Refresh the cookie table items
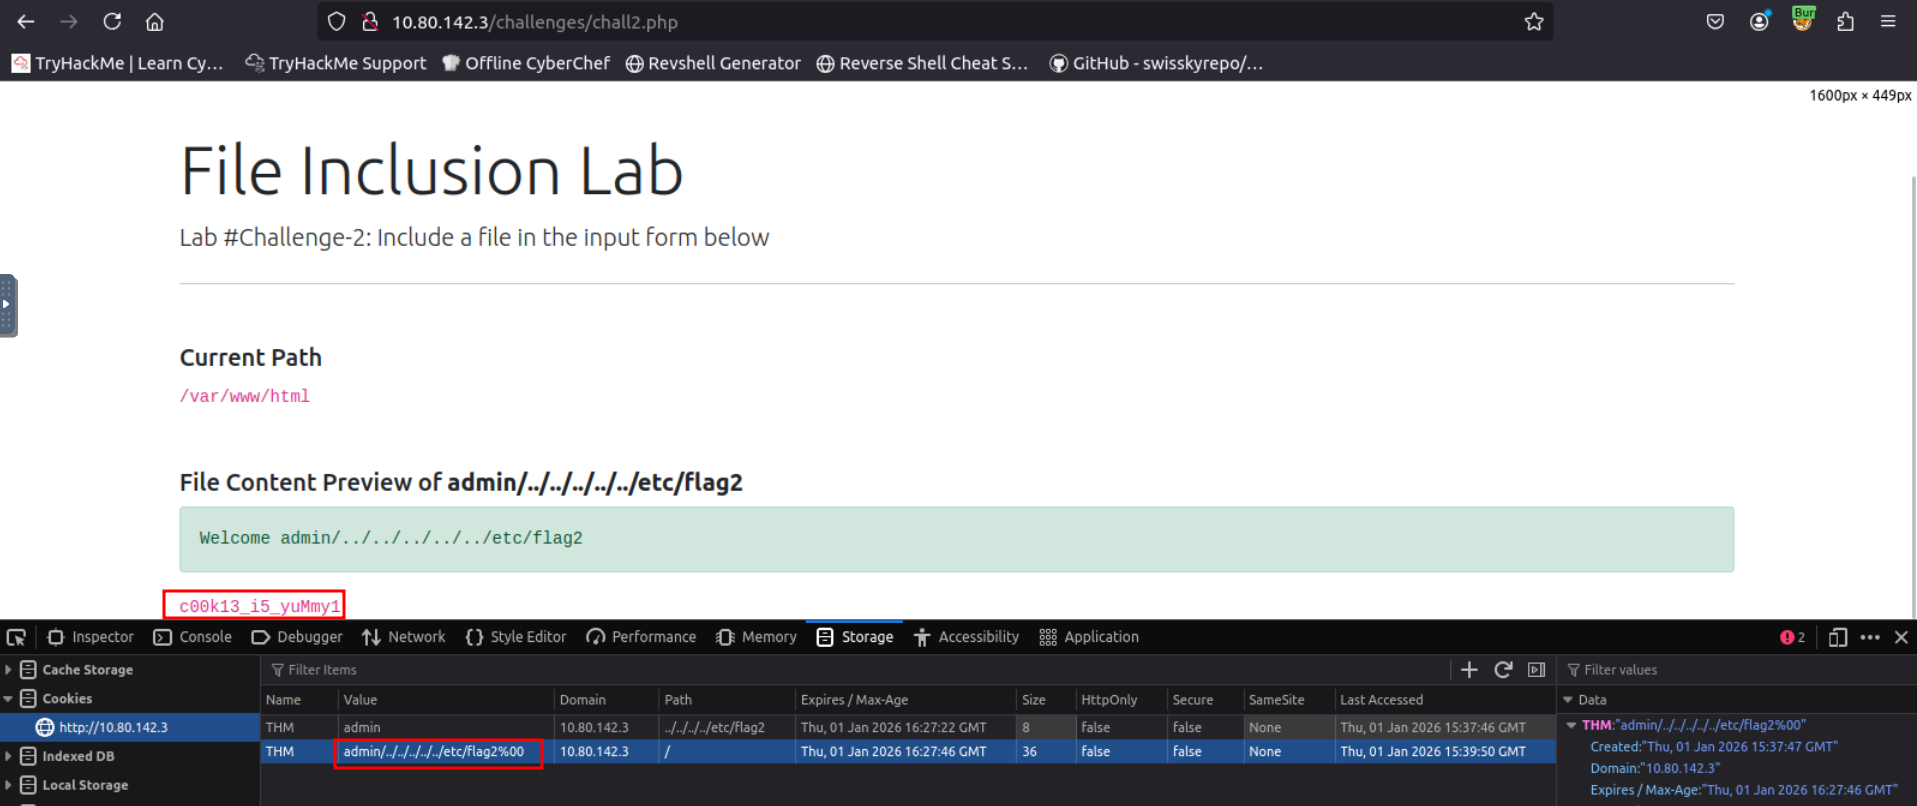 click(1502, 670)
